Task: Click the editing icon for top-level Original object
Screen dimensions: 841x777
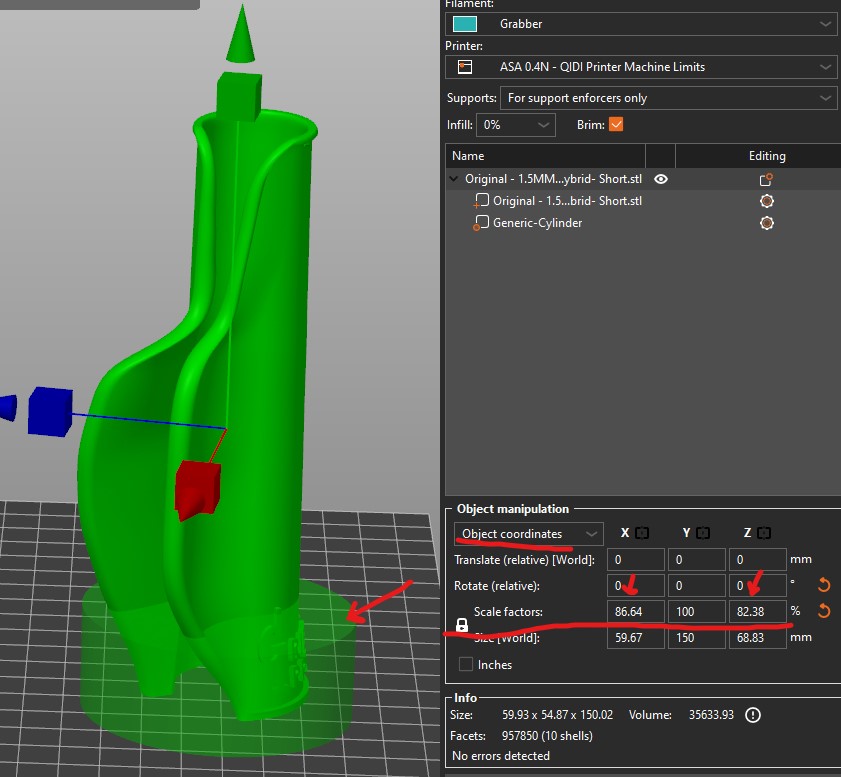Action: (766, 179)
